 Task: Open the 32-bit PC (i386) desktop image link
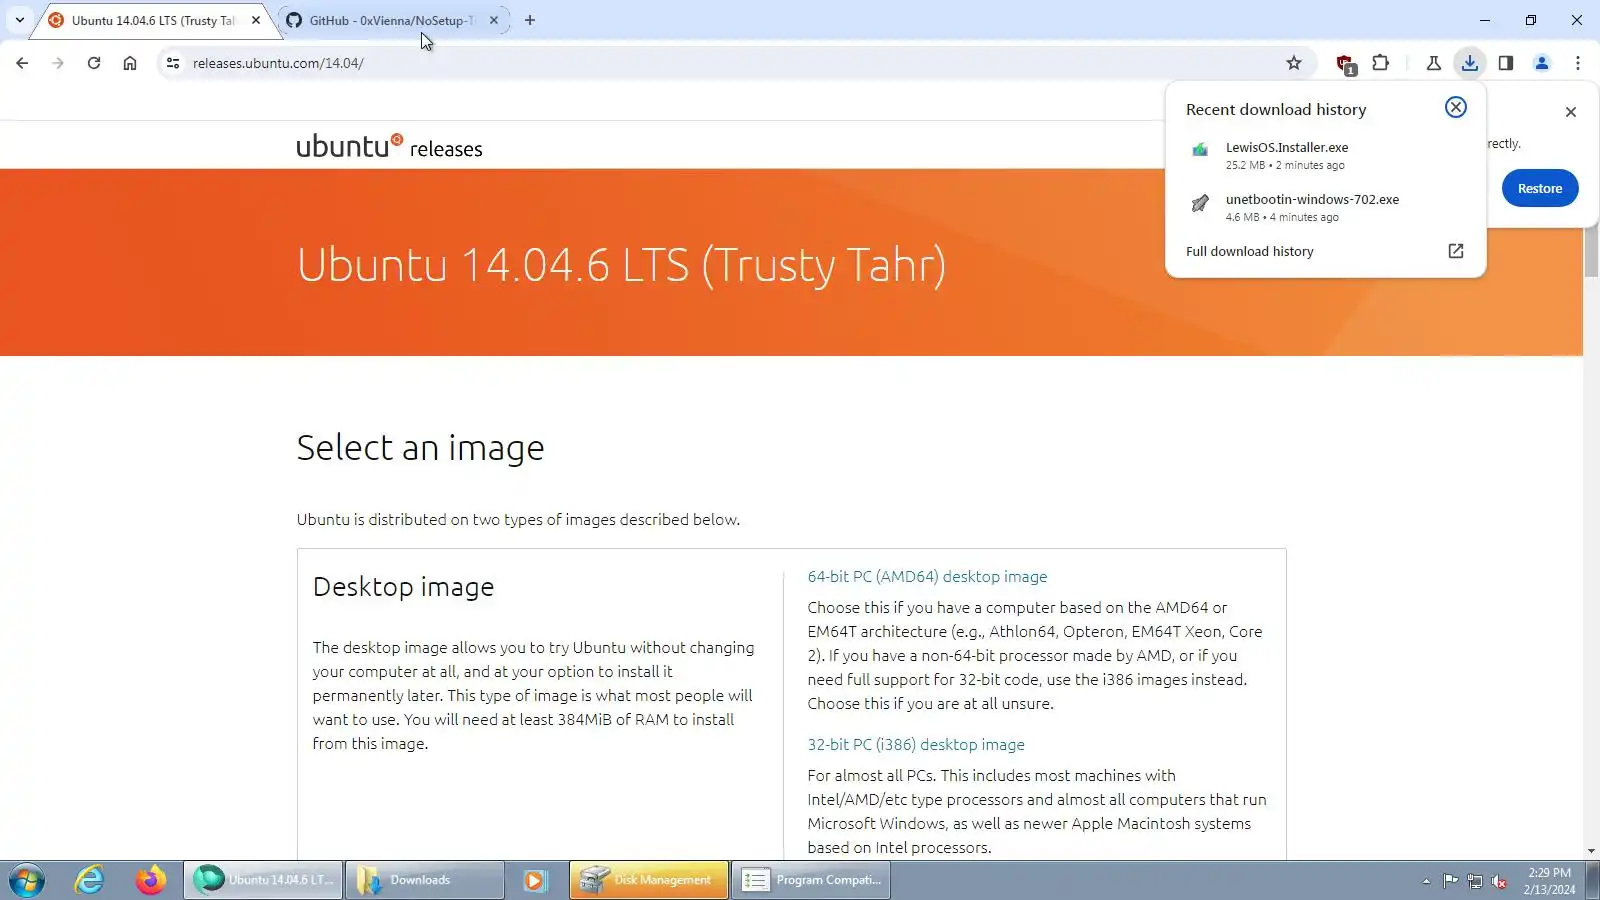[916, 745]
